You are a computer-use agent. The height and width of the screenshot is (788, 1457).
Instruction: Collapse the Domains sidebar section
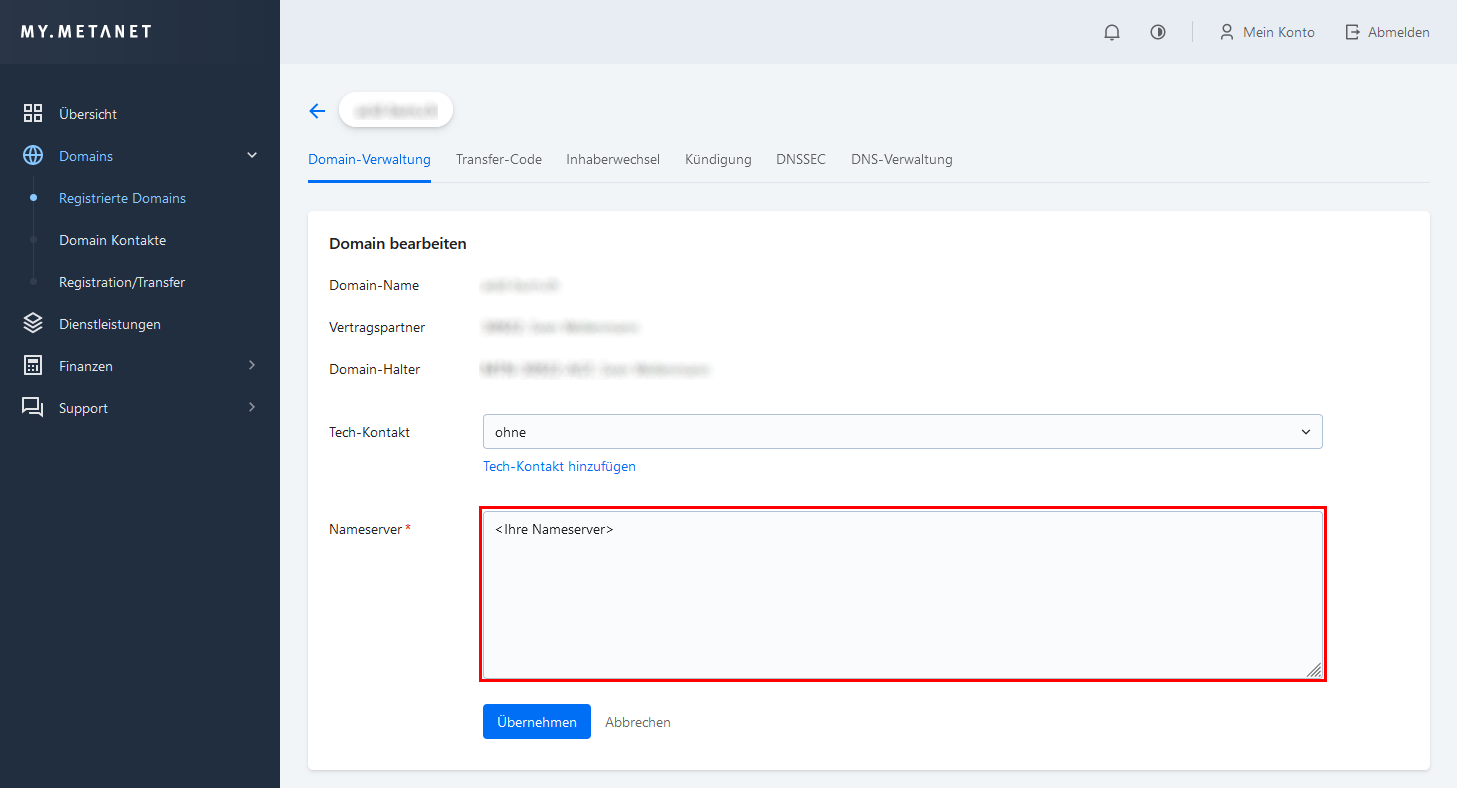click(252, 156)
